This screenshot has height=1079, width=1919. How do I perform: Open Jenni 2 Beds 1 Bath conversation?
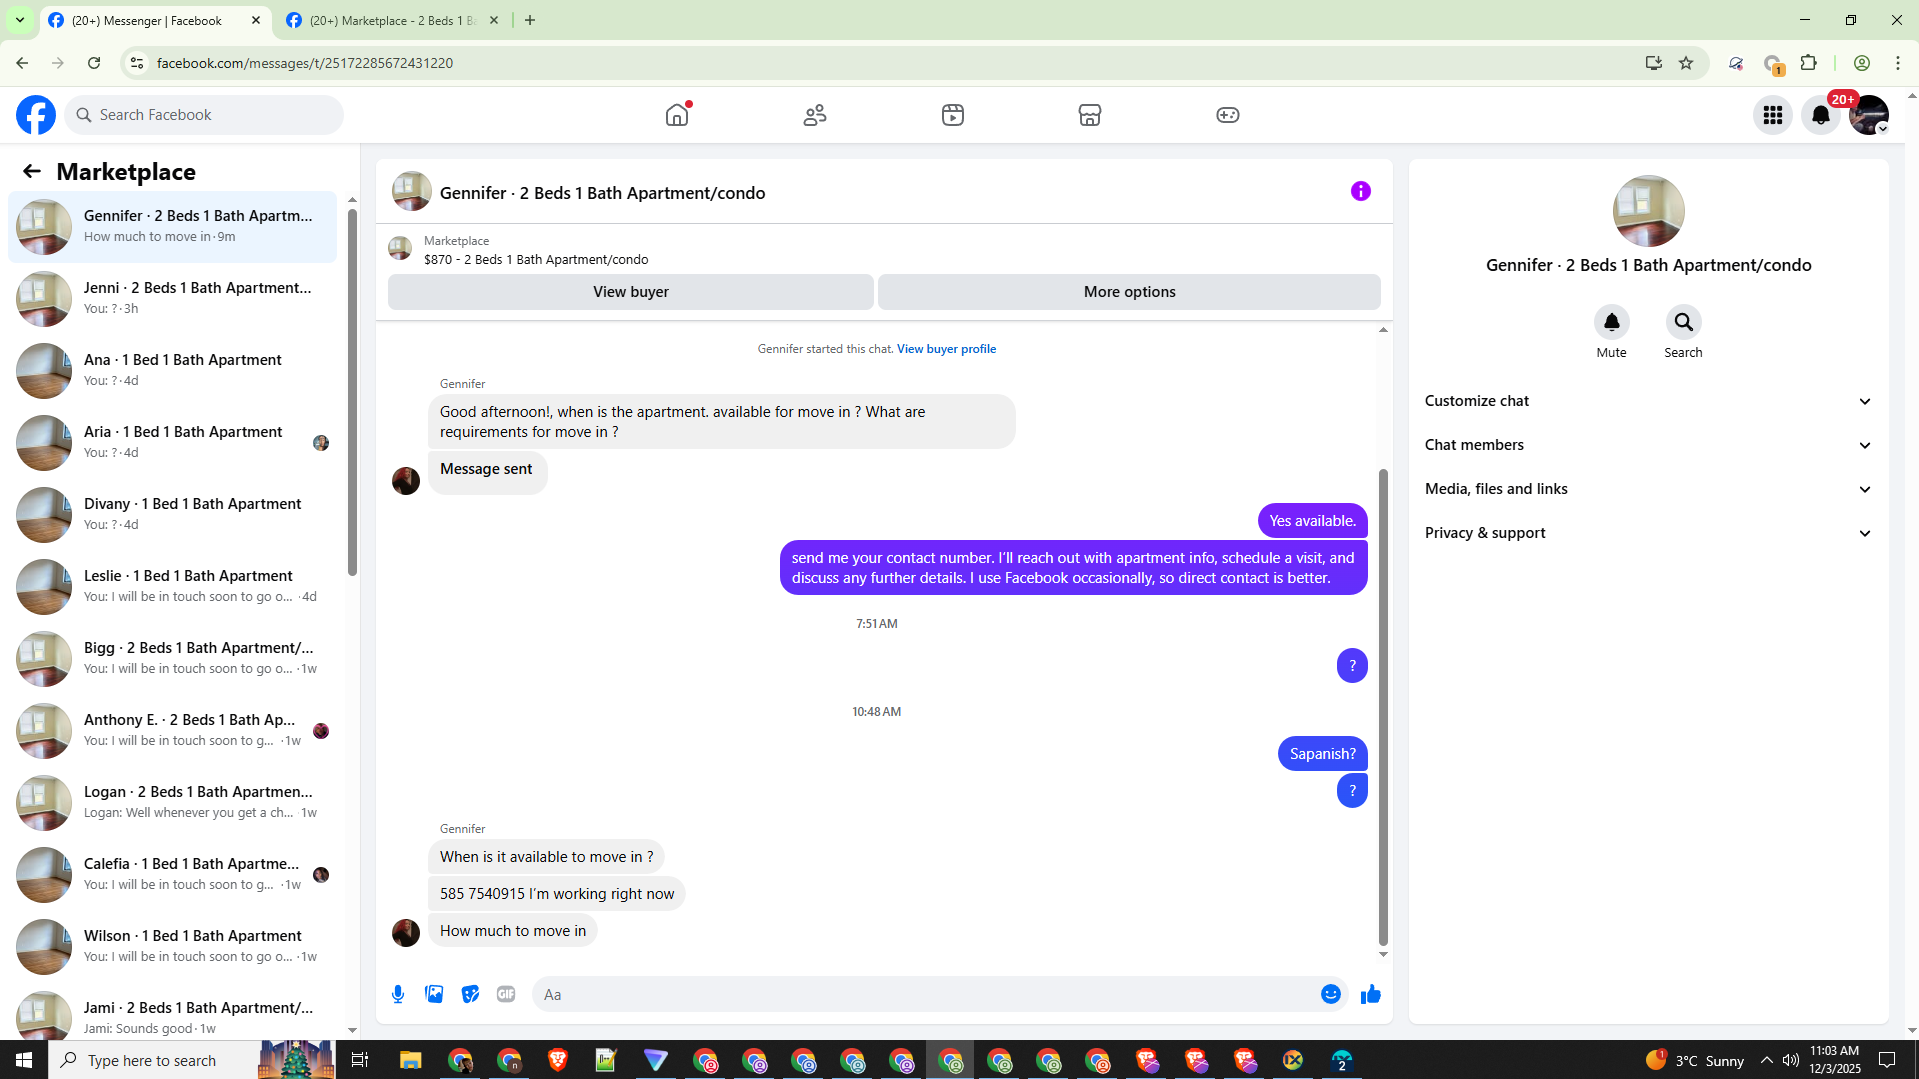click(x=172, y=298)
